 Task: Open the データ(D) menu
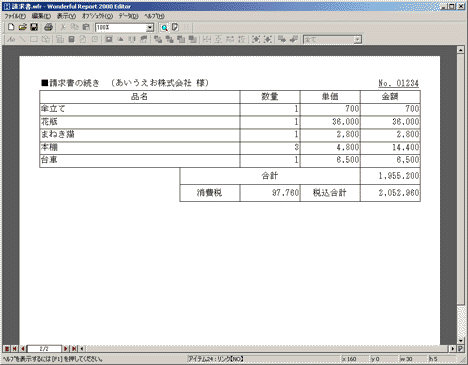pyautogui.click(x=129, y=16)
